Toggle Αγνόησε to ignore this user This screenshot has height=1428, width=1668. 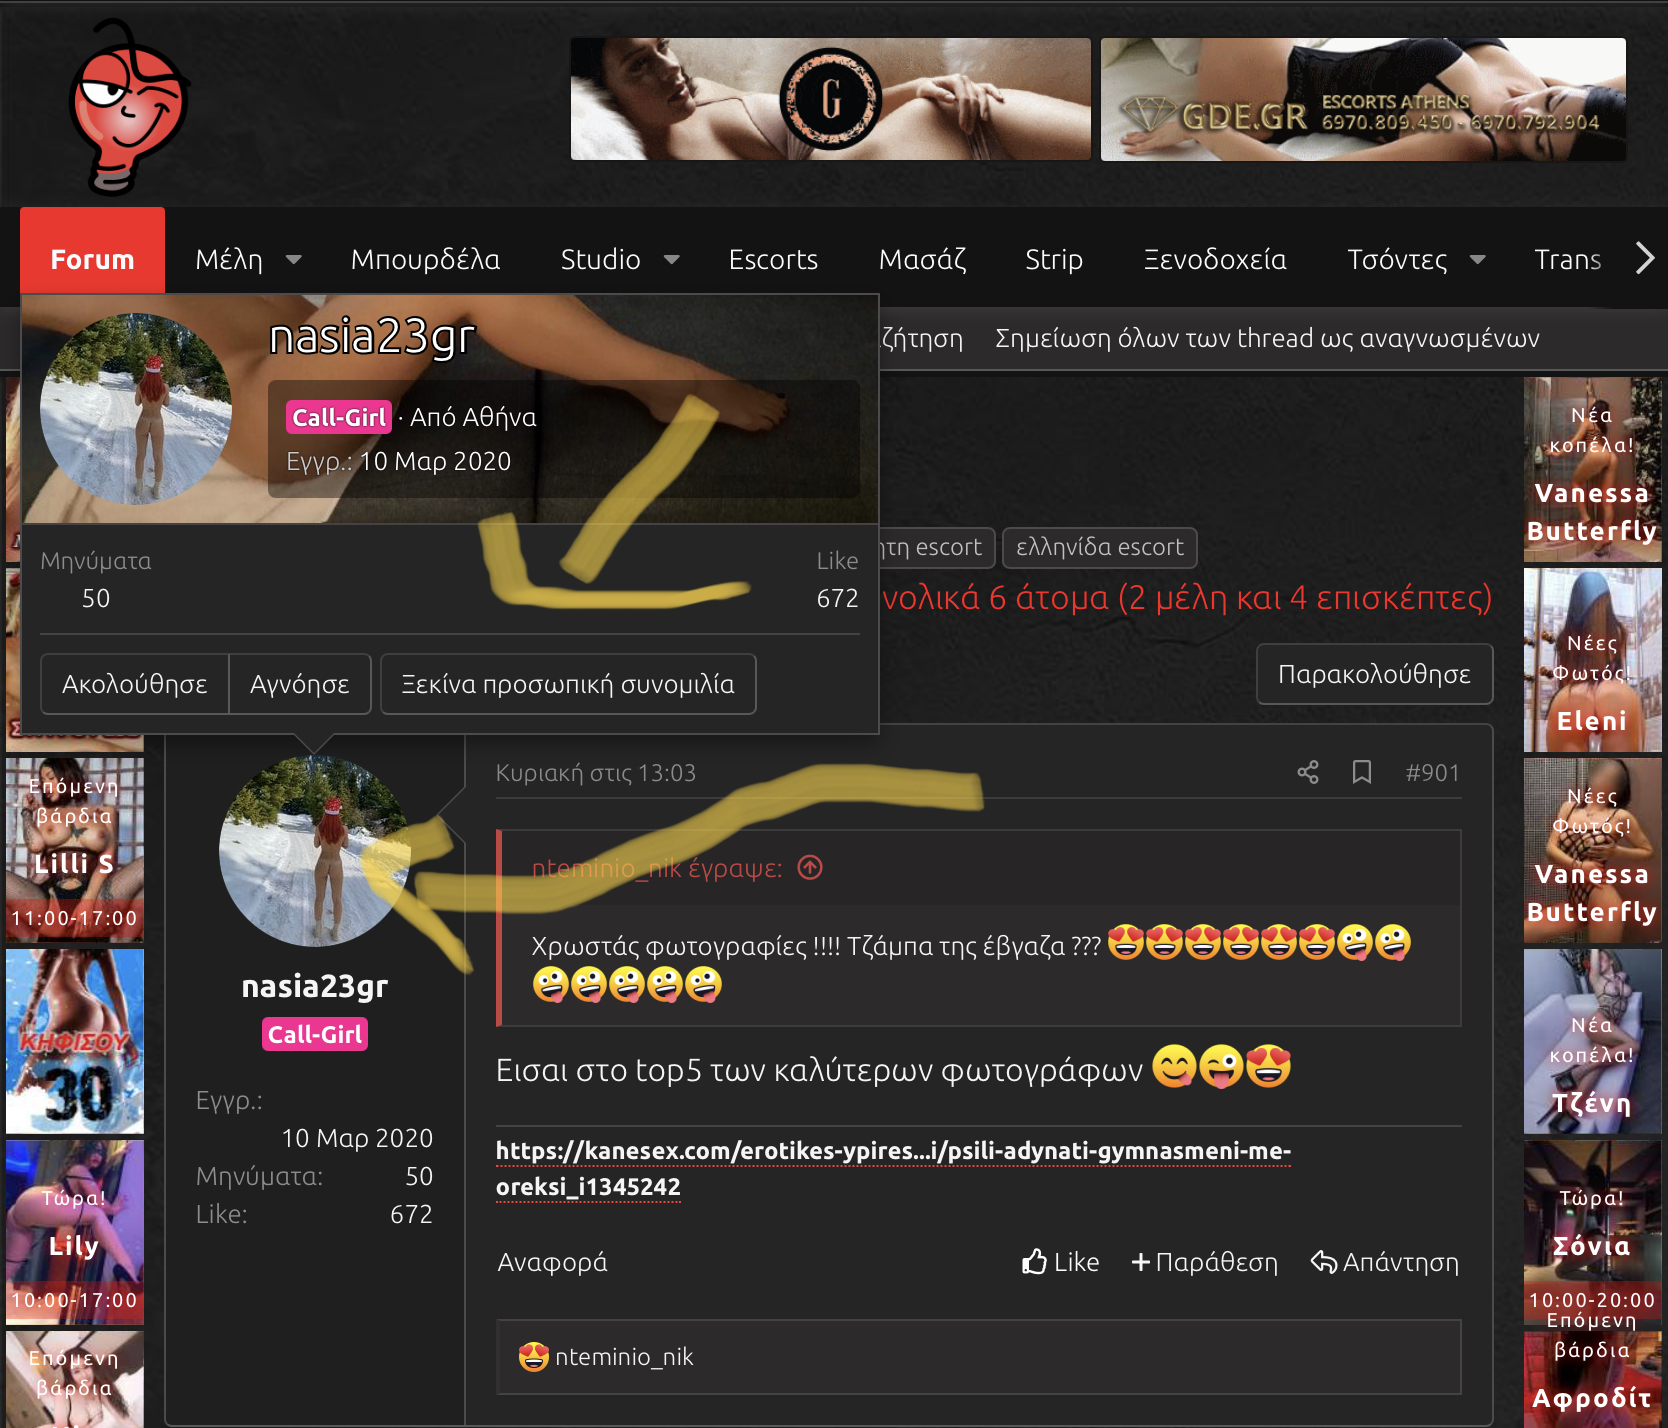(300, 684)
